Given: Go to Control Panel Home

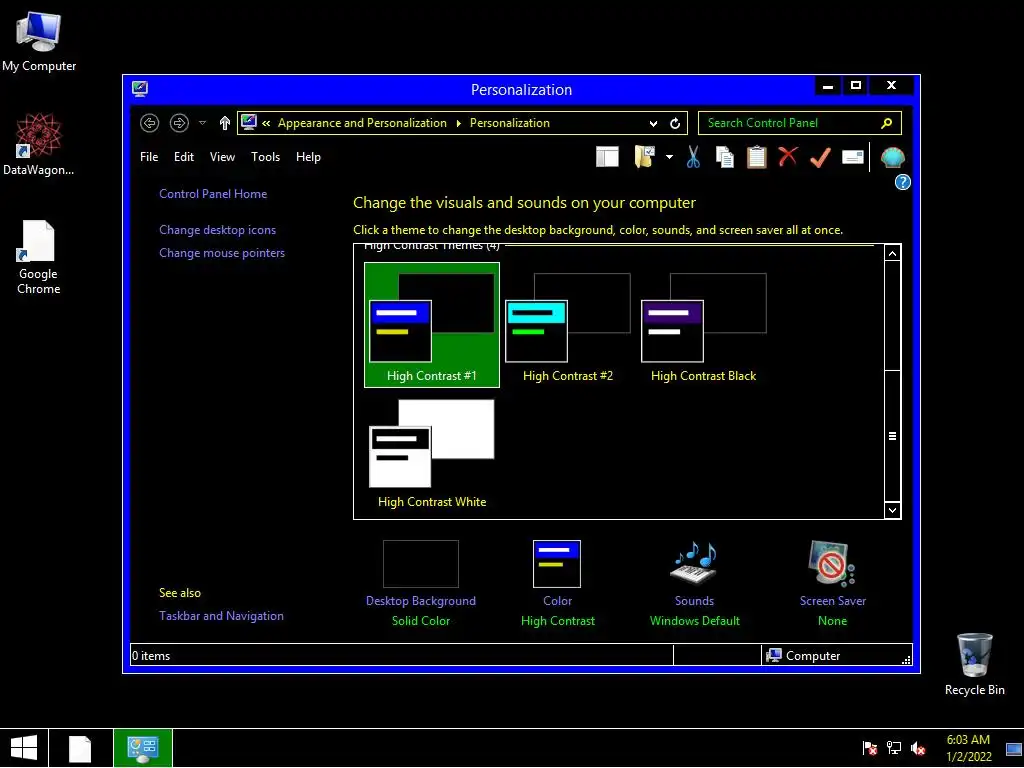Looking at the screenshot, I should click(213, 194).
